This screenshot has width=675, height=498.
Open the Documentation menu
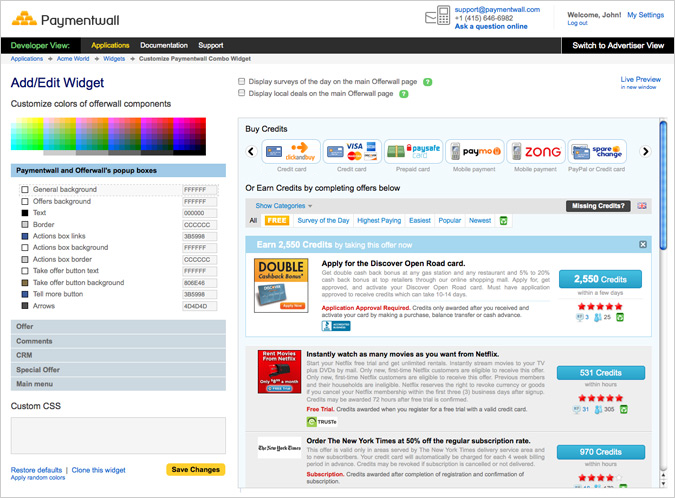(x=164, y=45)
